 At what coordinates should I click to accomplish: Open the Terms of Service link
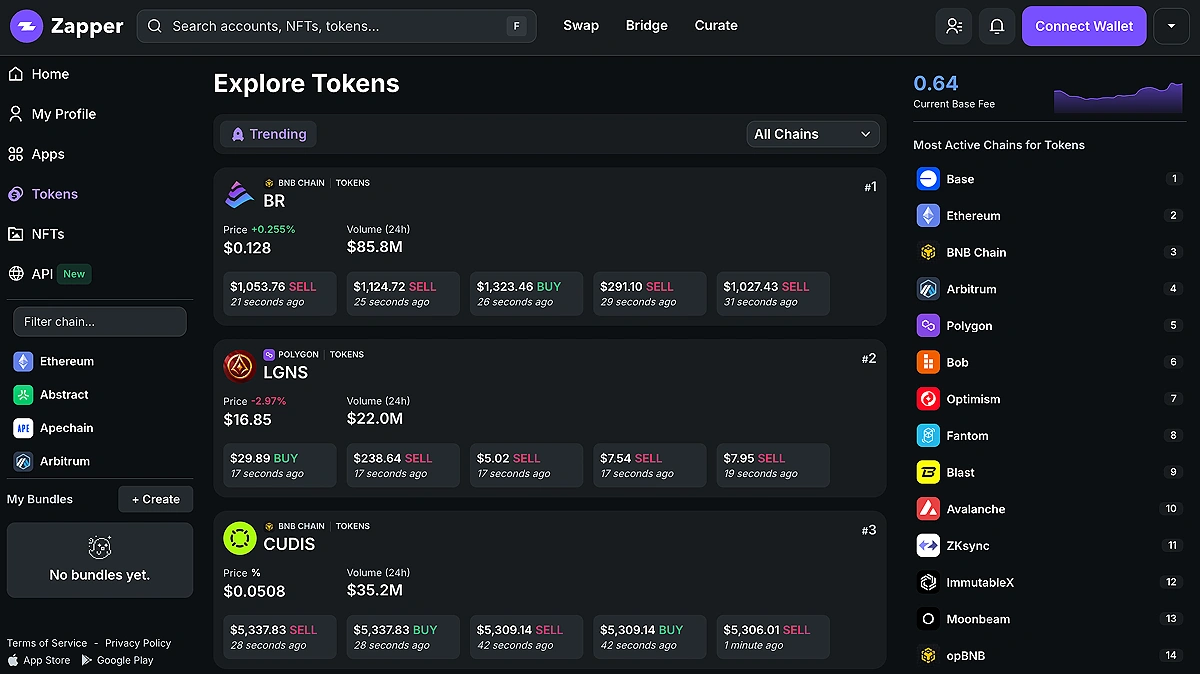(x=47, y=643)
